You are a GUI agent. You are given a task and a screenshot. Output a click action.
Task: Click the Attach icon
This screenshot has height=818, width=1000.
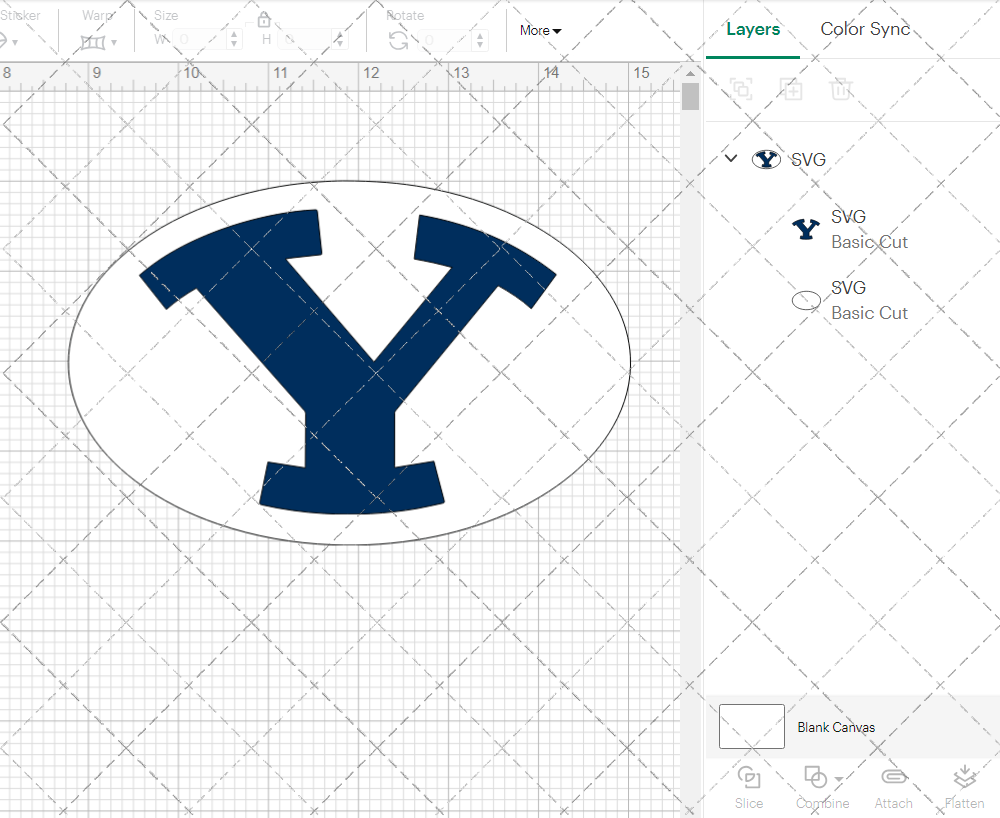(x=893, y=786)
